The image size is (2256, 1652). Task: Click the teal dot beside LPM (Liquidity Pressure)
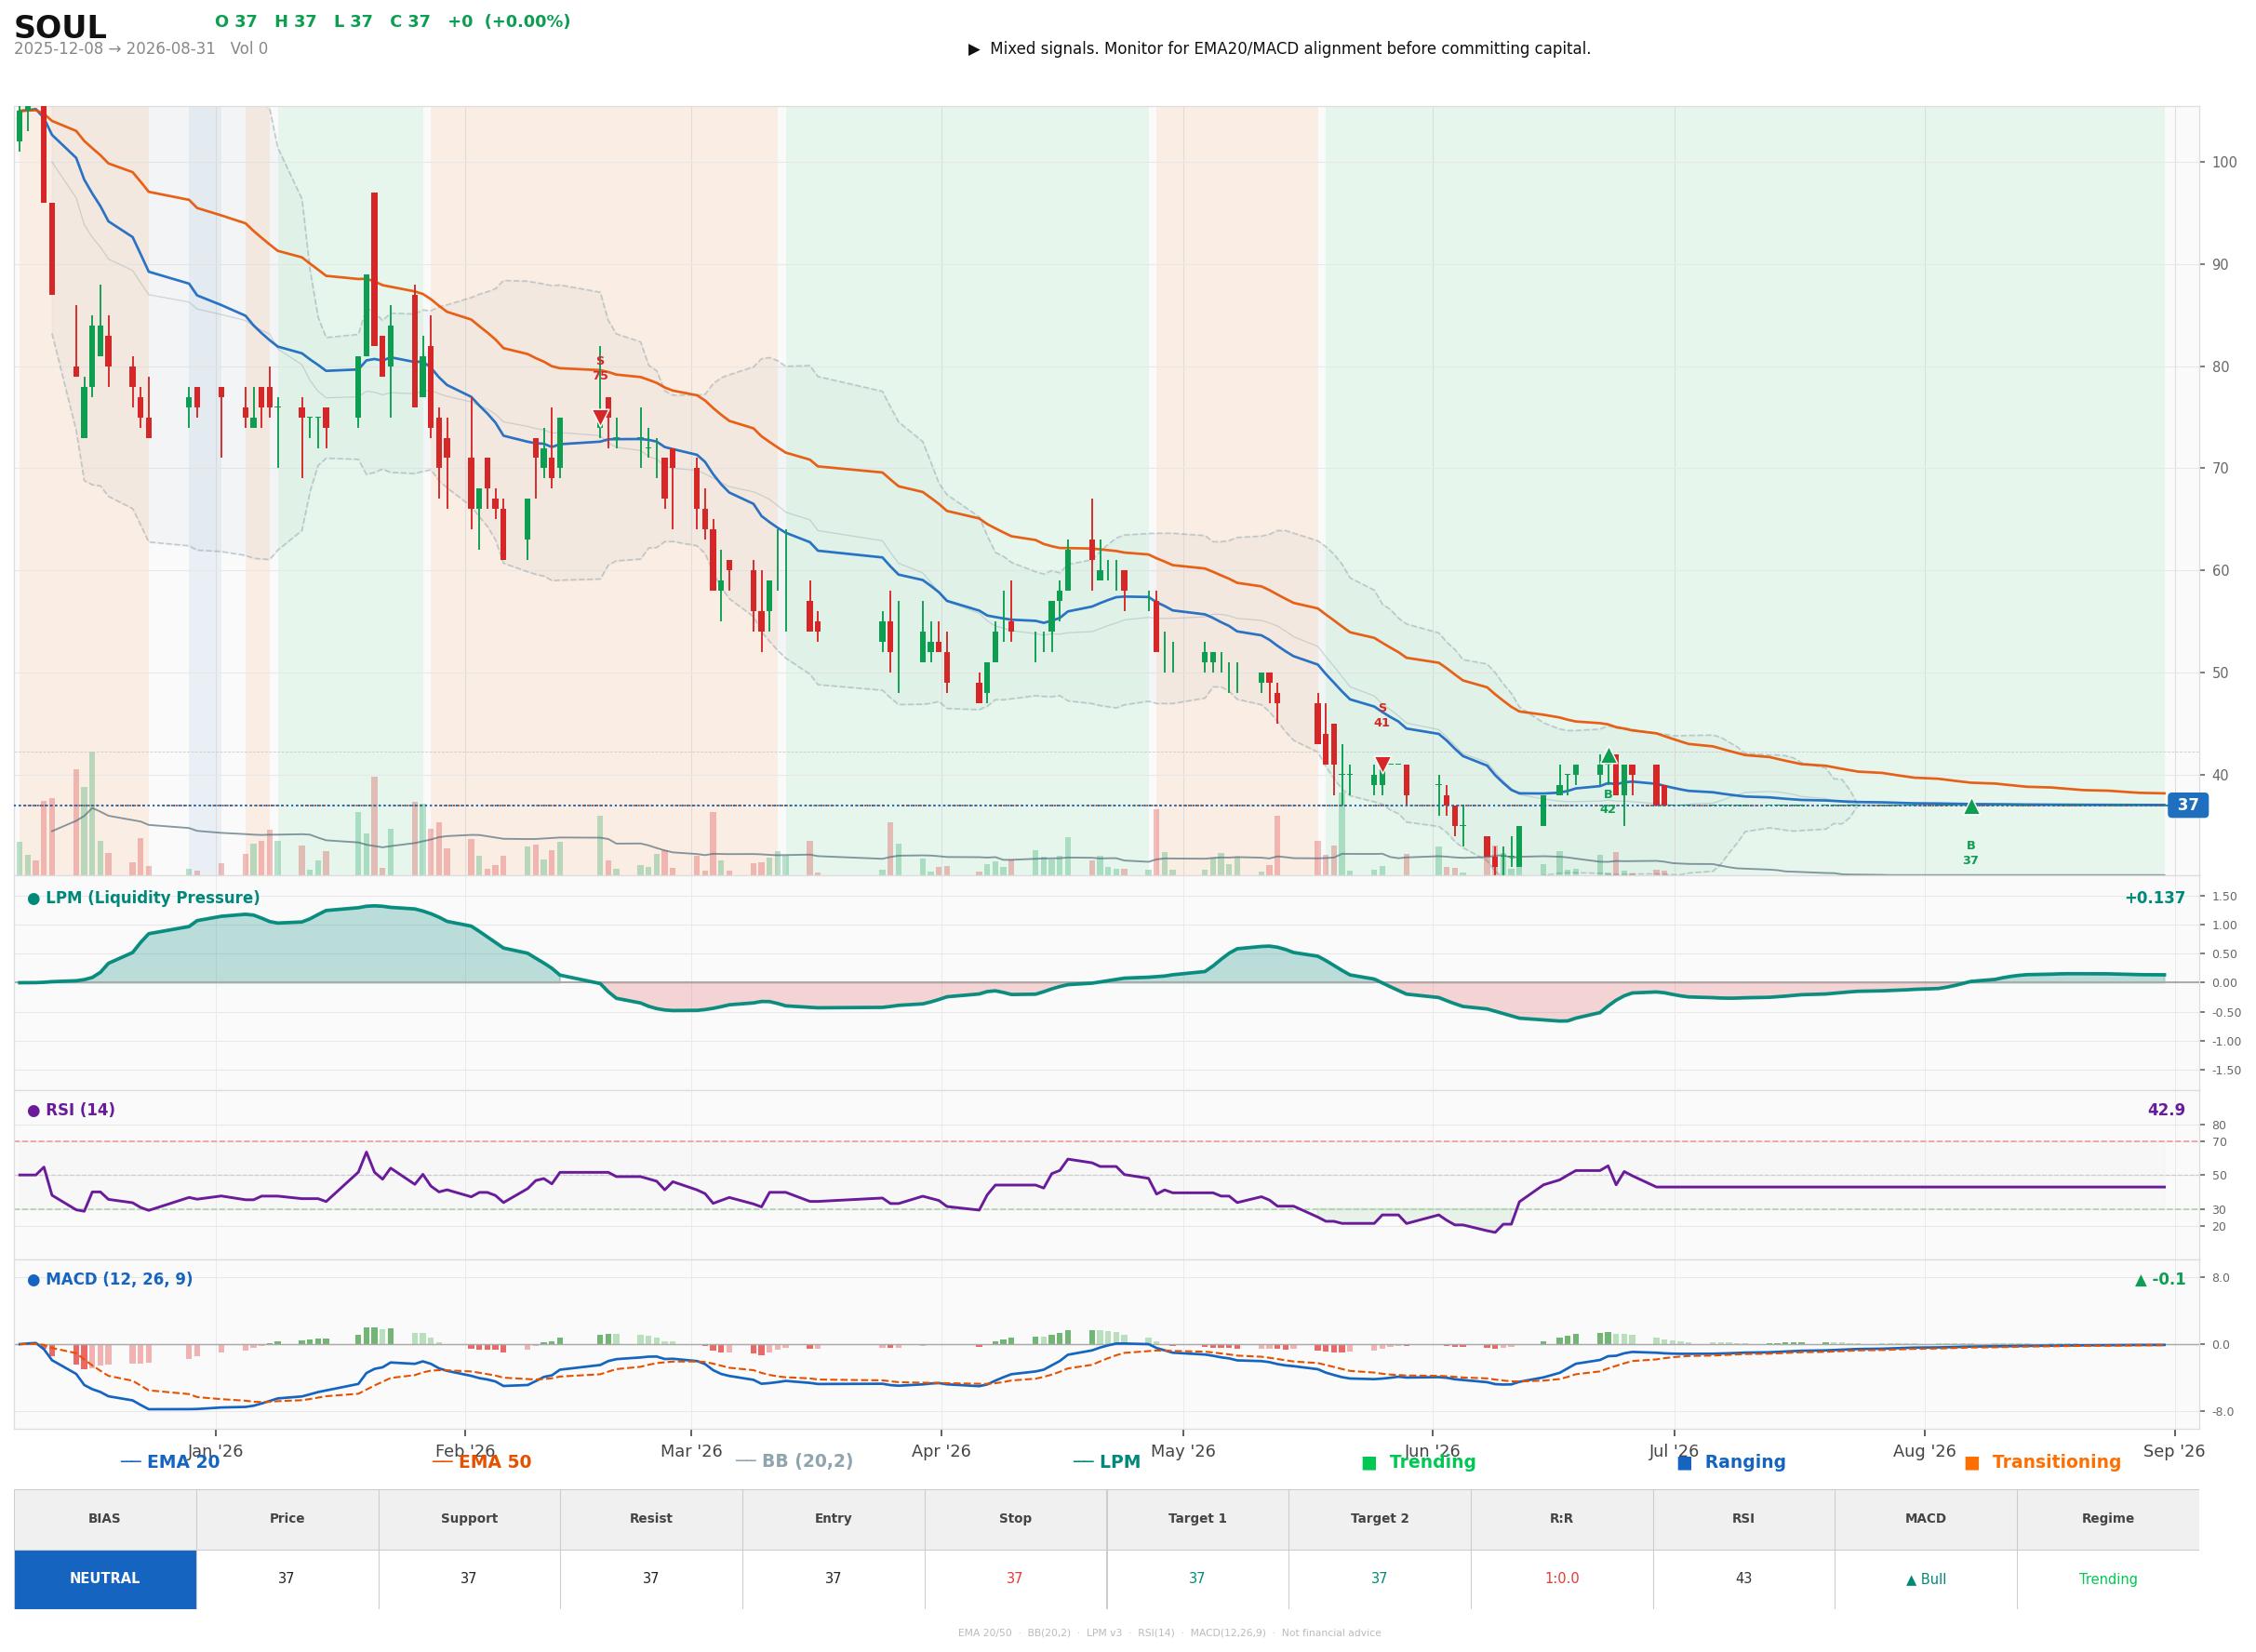[33, 899]
